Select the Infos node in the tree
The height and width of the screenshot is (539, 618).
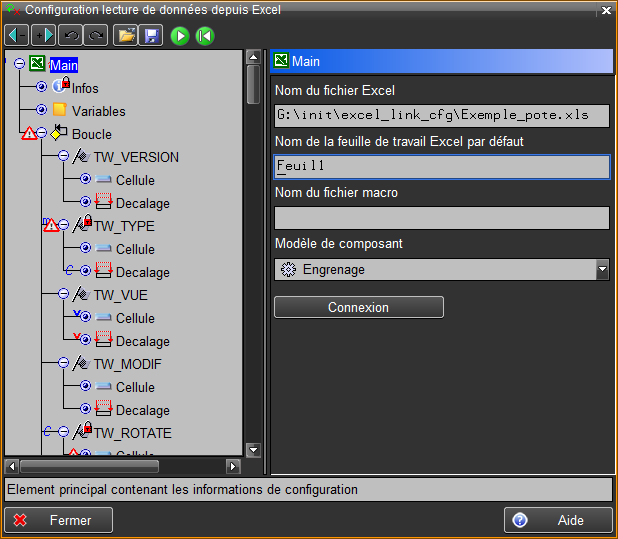[85, 88]
